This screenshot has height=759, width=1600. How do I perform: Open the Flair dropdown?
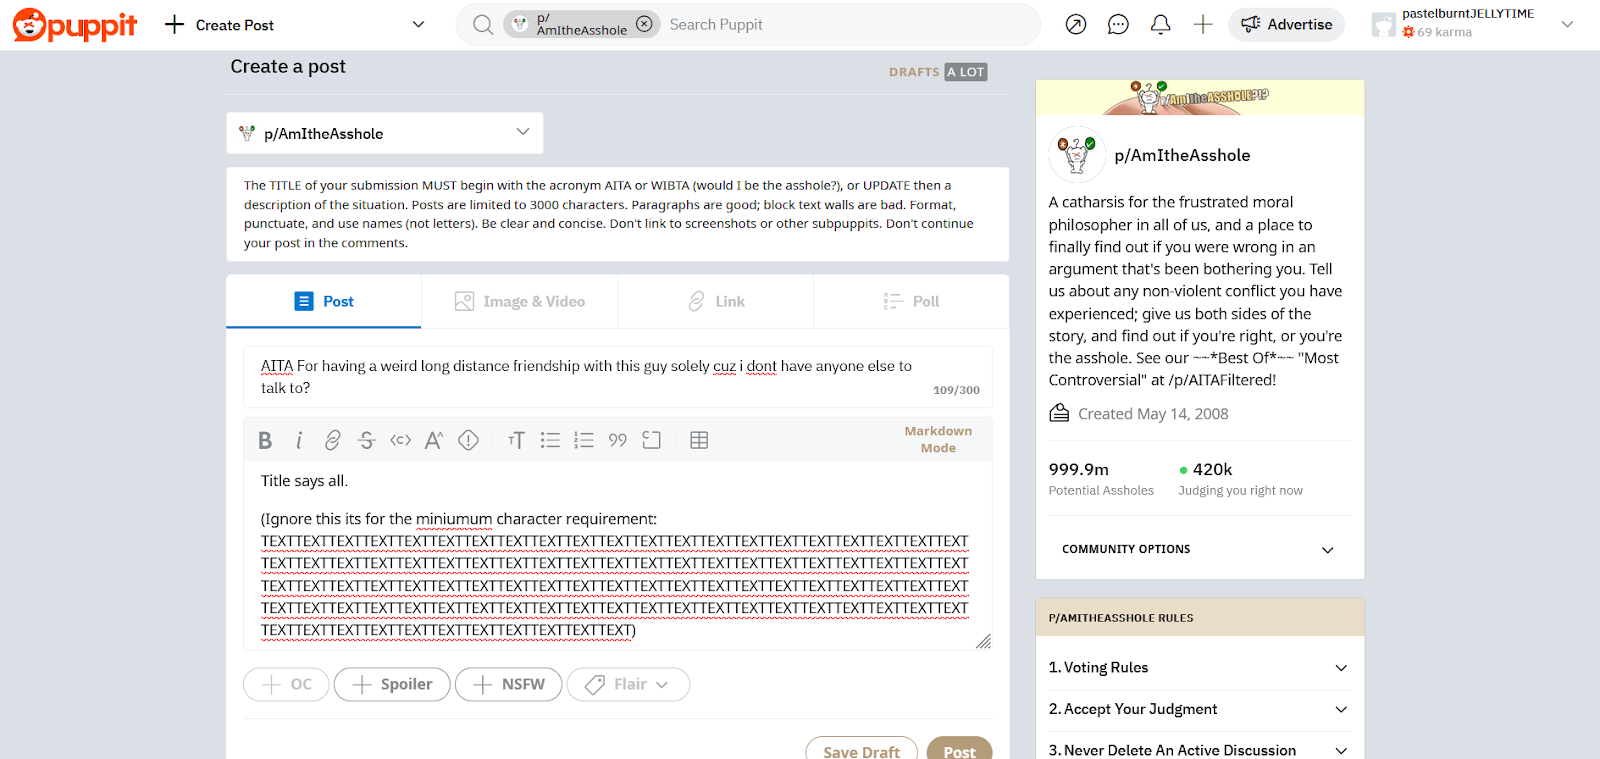tap(628, 684)
